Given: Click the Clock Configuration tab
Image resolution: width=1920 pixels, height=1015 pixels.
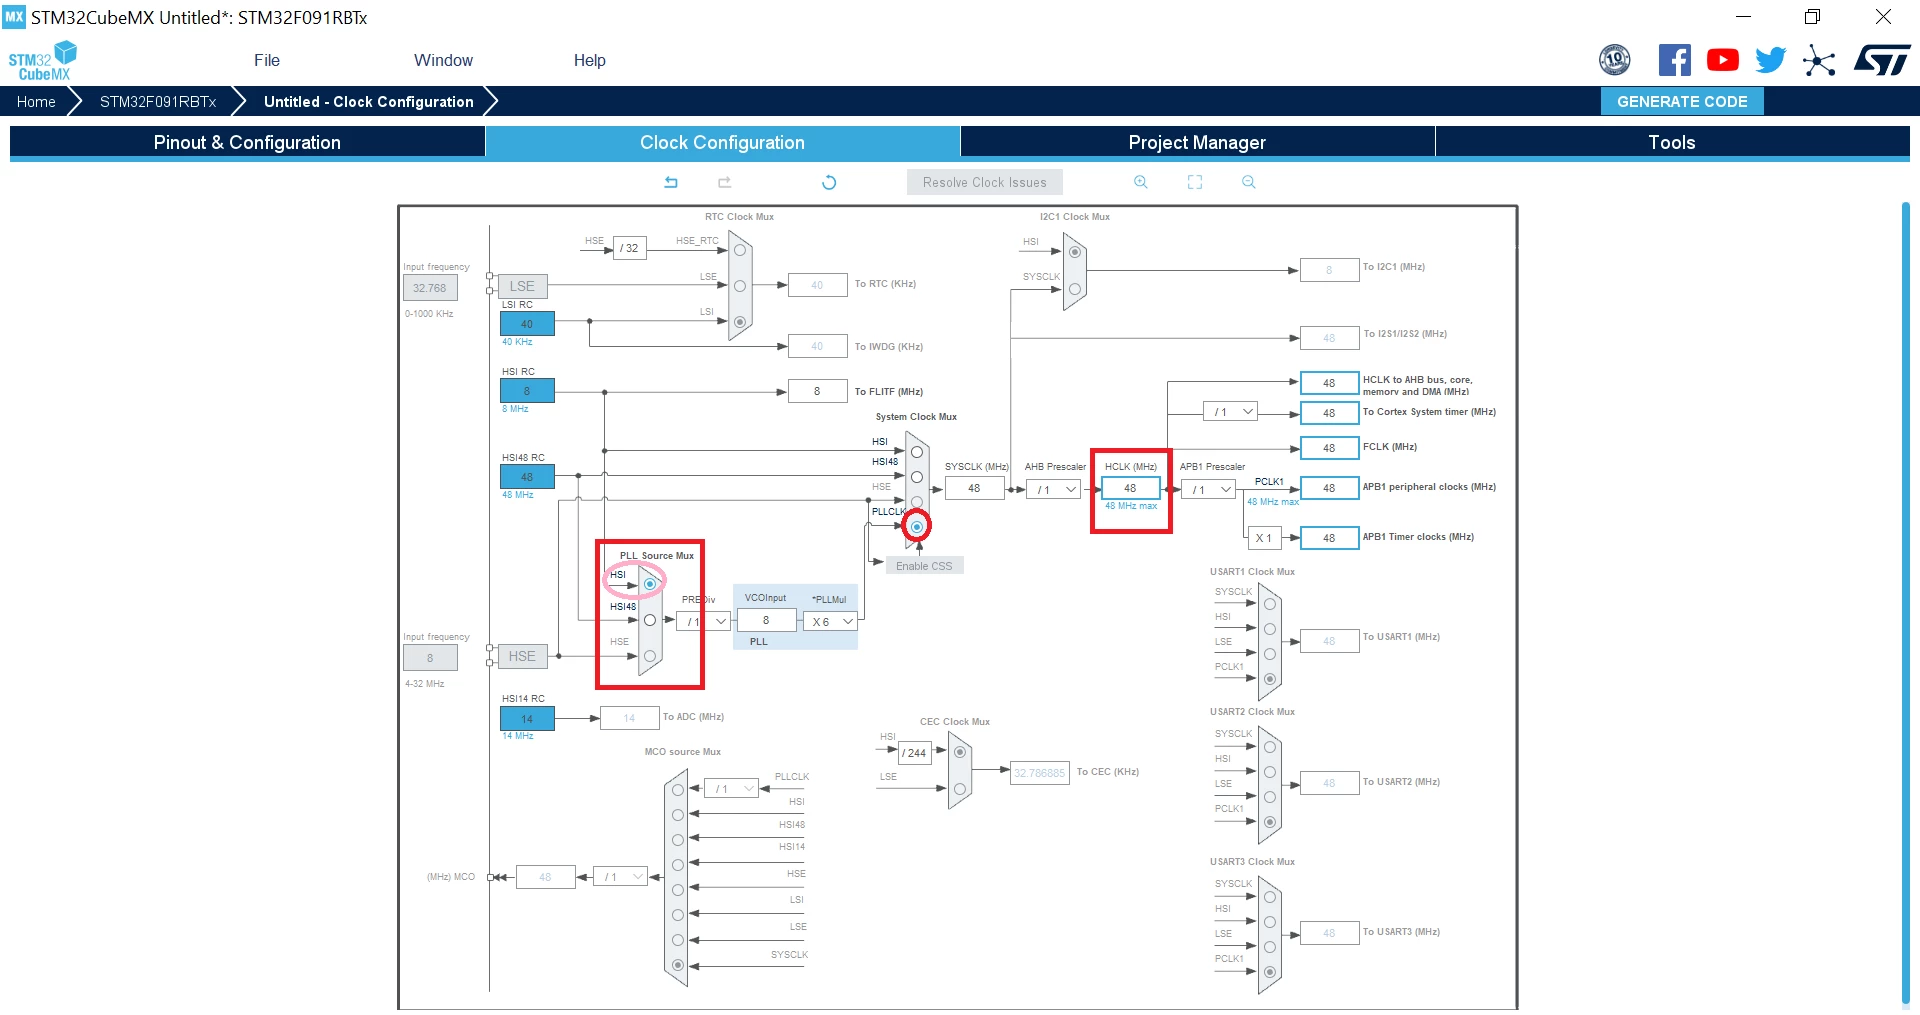Looking at the screenshot, I should click(x=722, y=142).
